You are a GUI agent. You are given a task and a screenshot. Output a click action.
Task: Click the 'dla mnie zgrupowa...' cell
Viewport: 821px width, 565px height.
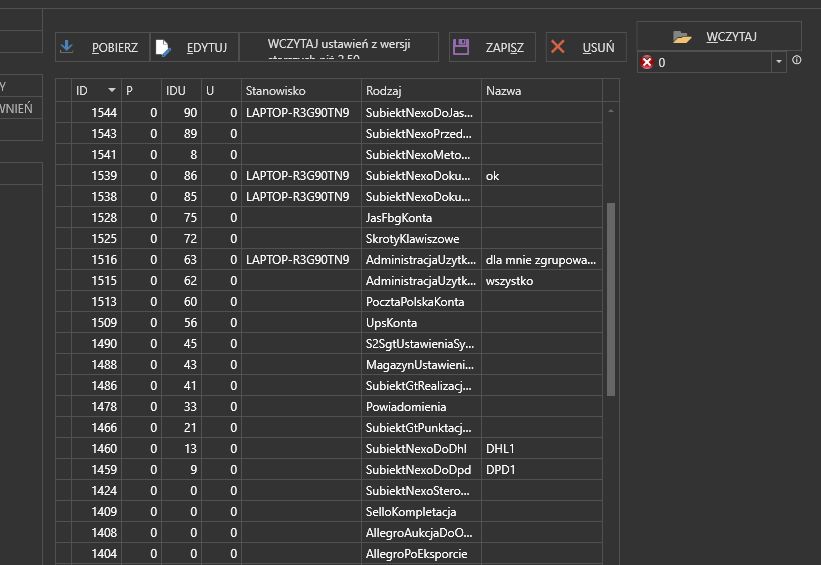(x=541, y=260)
